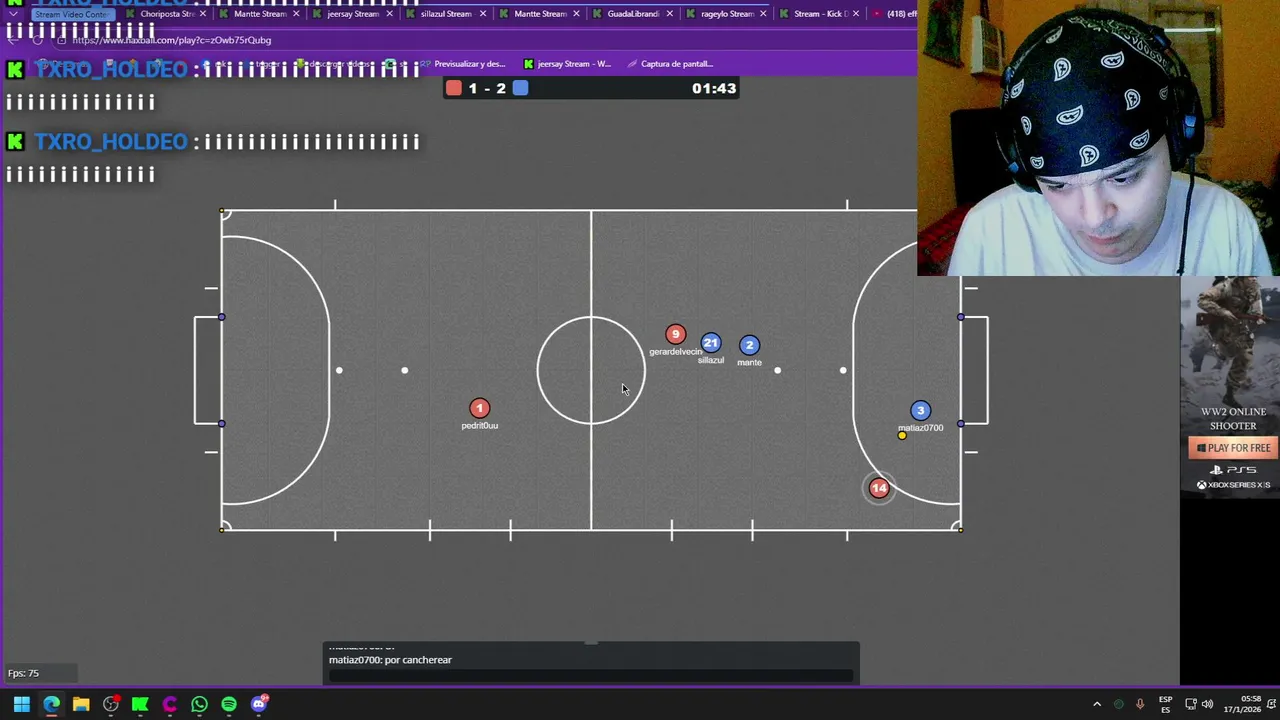Open the green Kick app in taskbar
This screenshot has width=1280, height=720.
140,704
